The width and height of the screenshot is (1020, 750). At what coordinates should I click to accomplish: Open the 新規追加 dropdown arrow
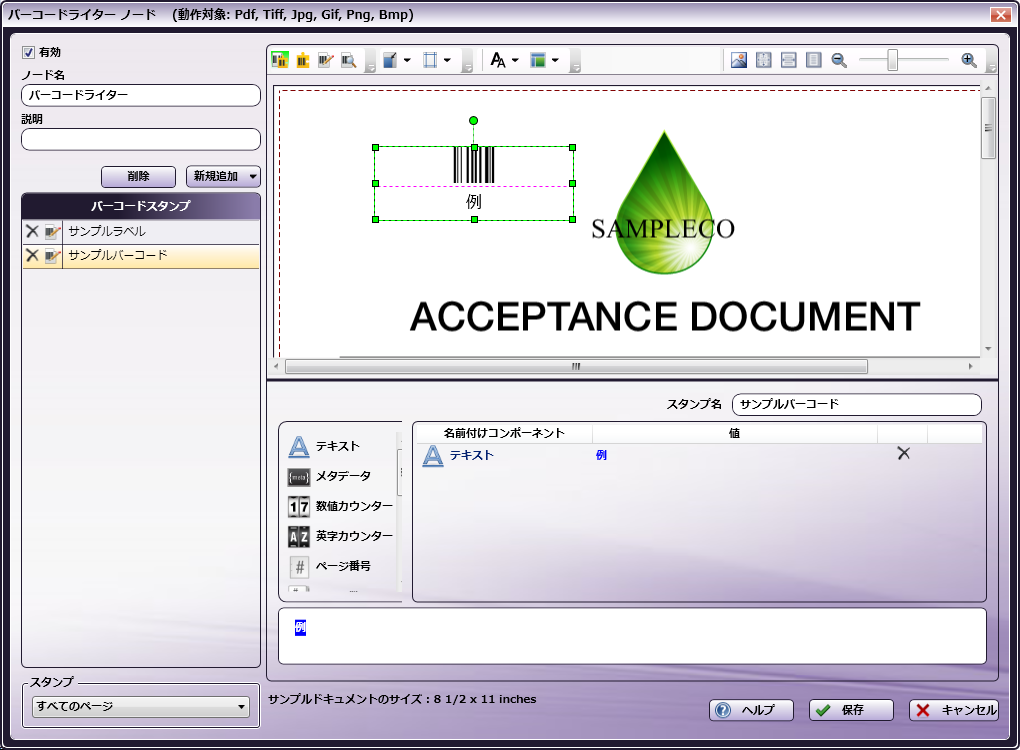(253, 176)
